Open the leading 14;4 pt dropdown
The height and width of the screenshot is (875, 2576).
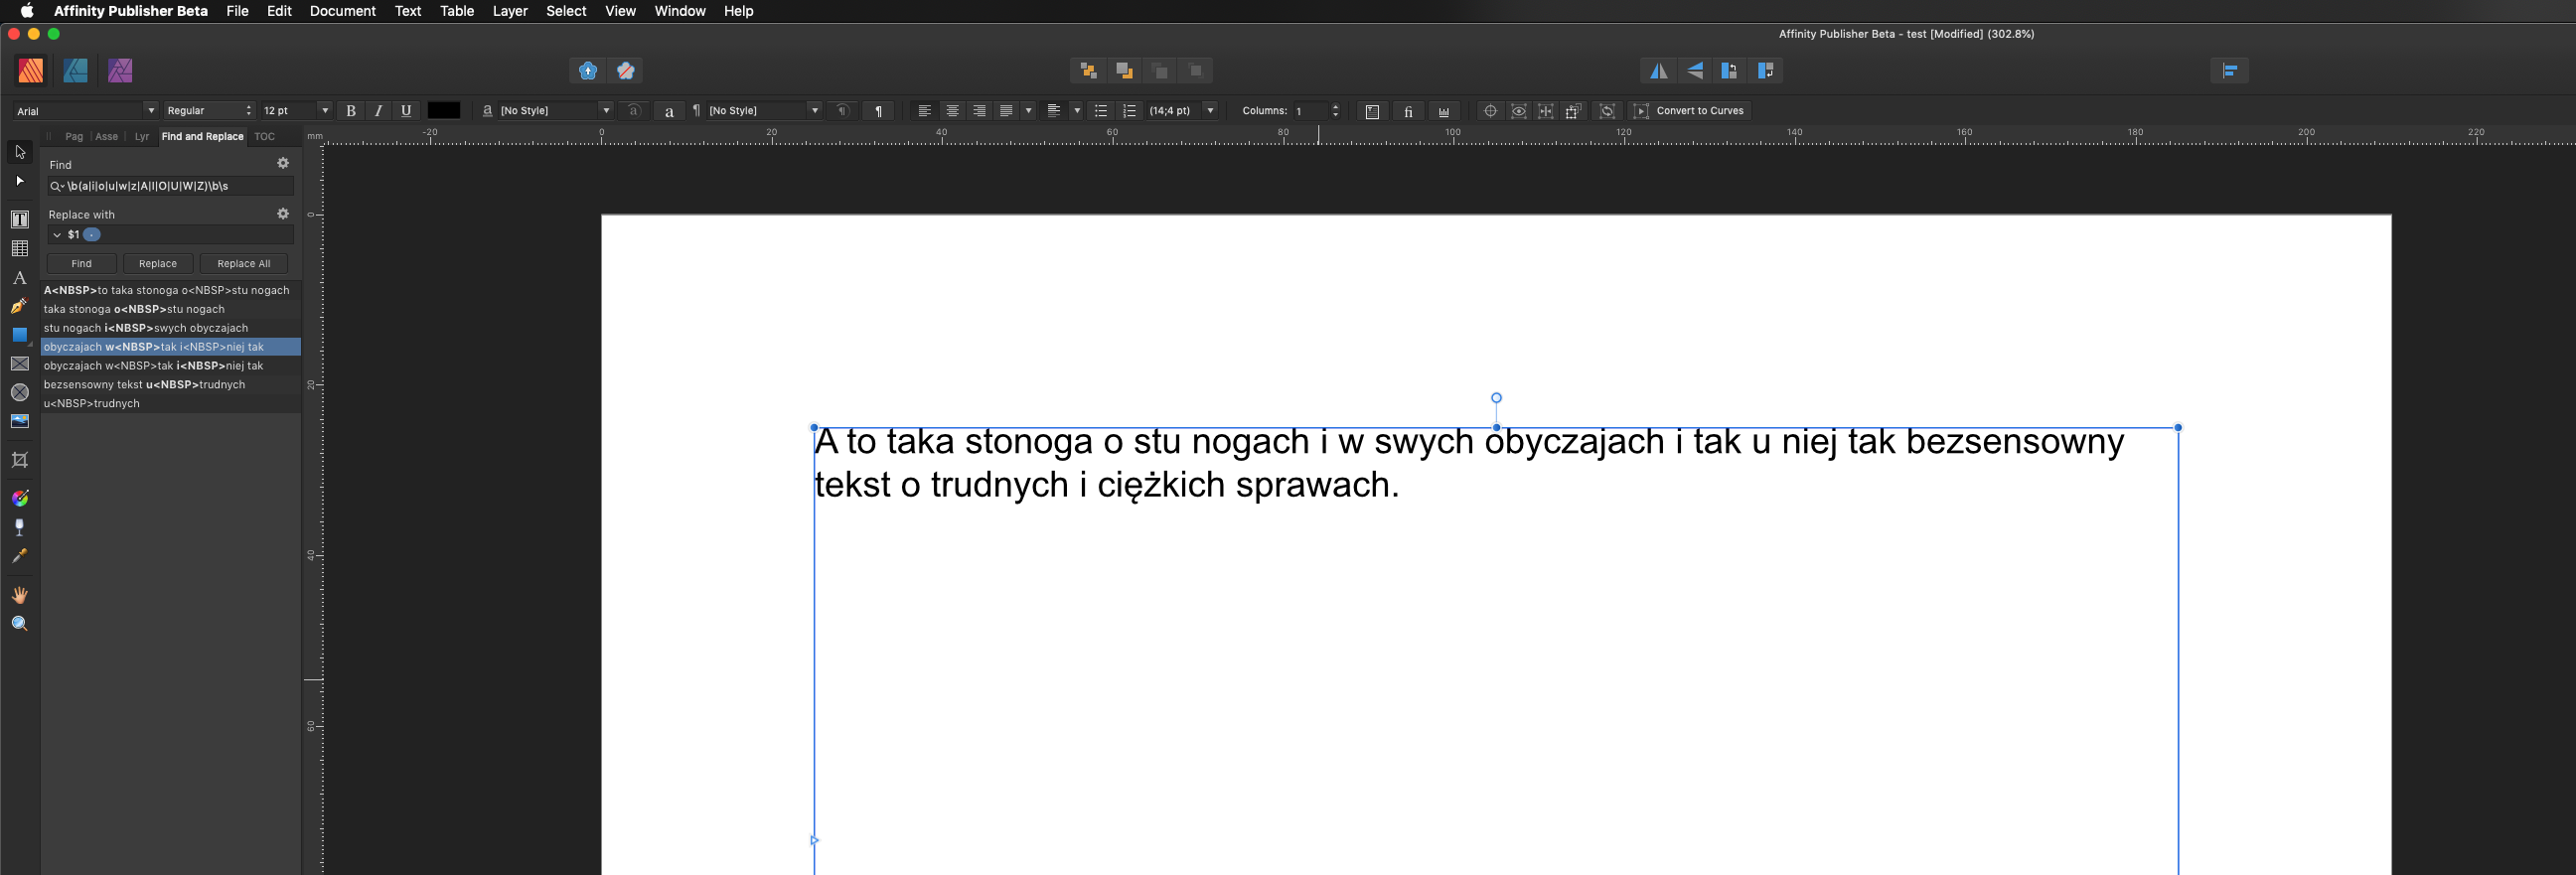1210,111
